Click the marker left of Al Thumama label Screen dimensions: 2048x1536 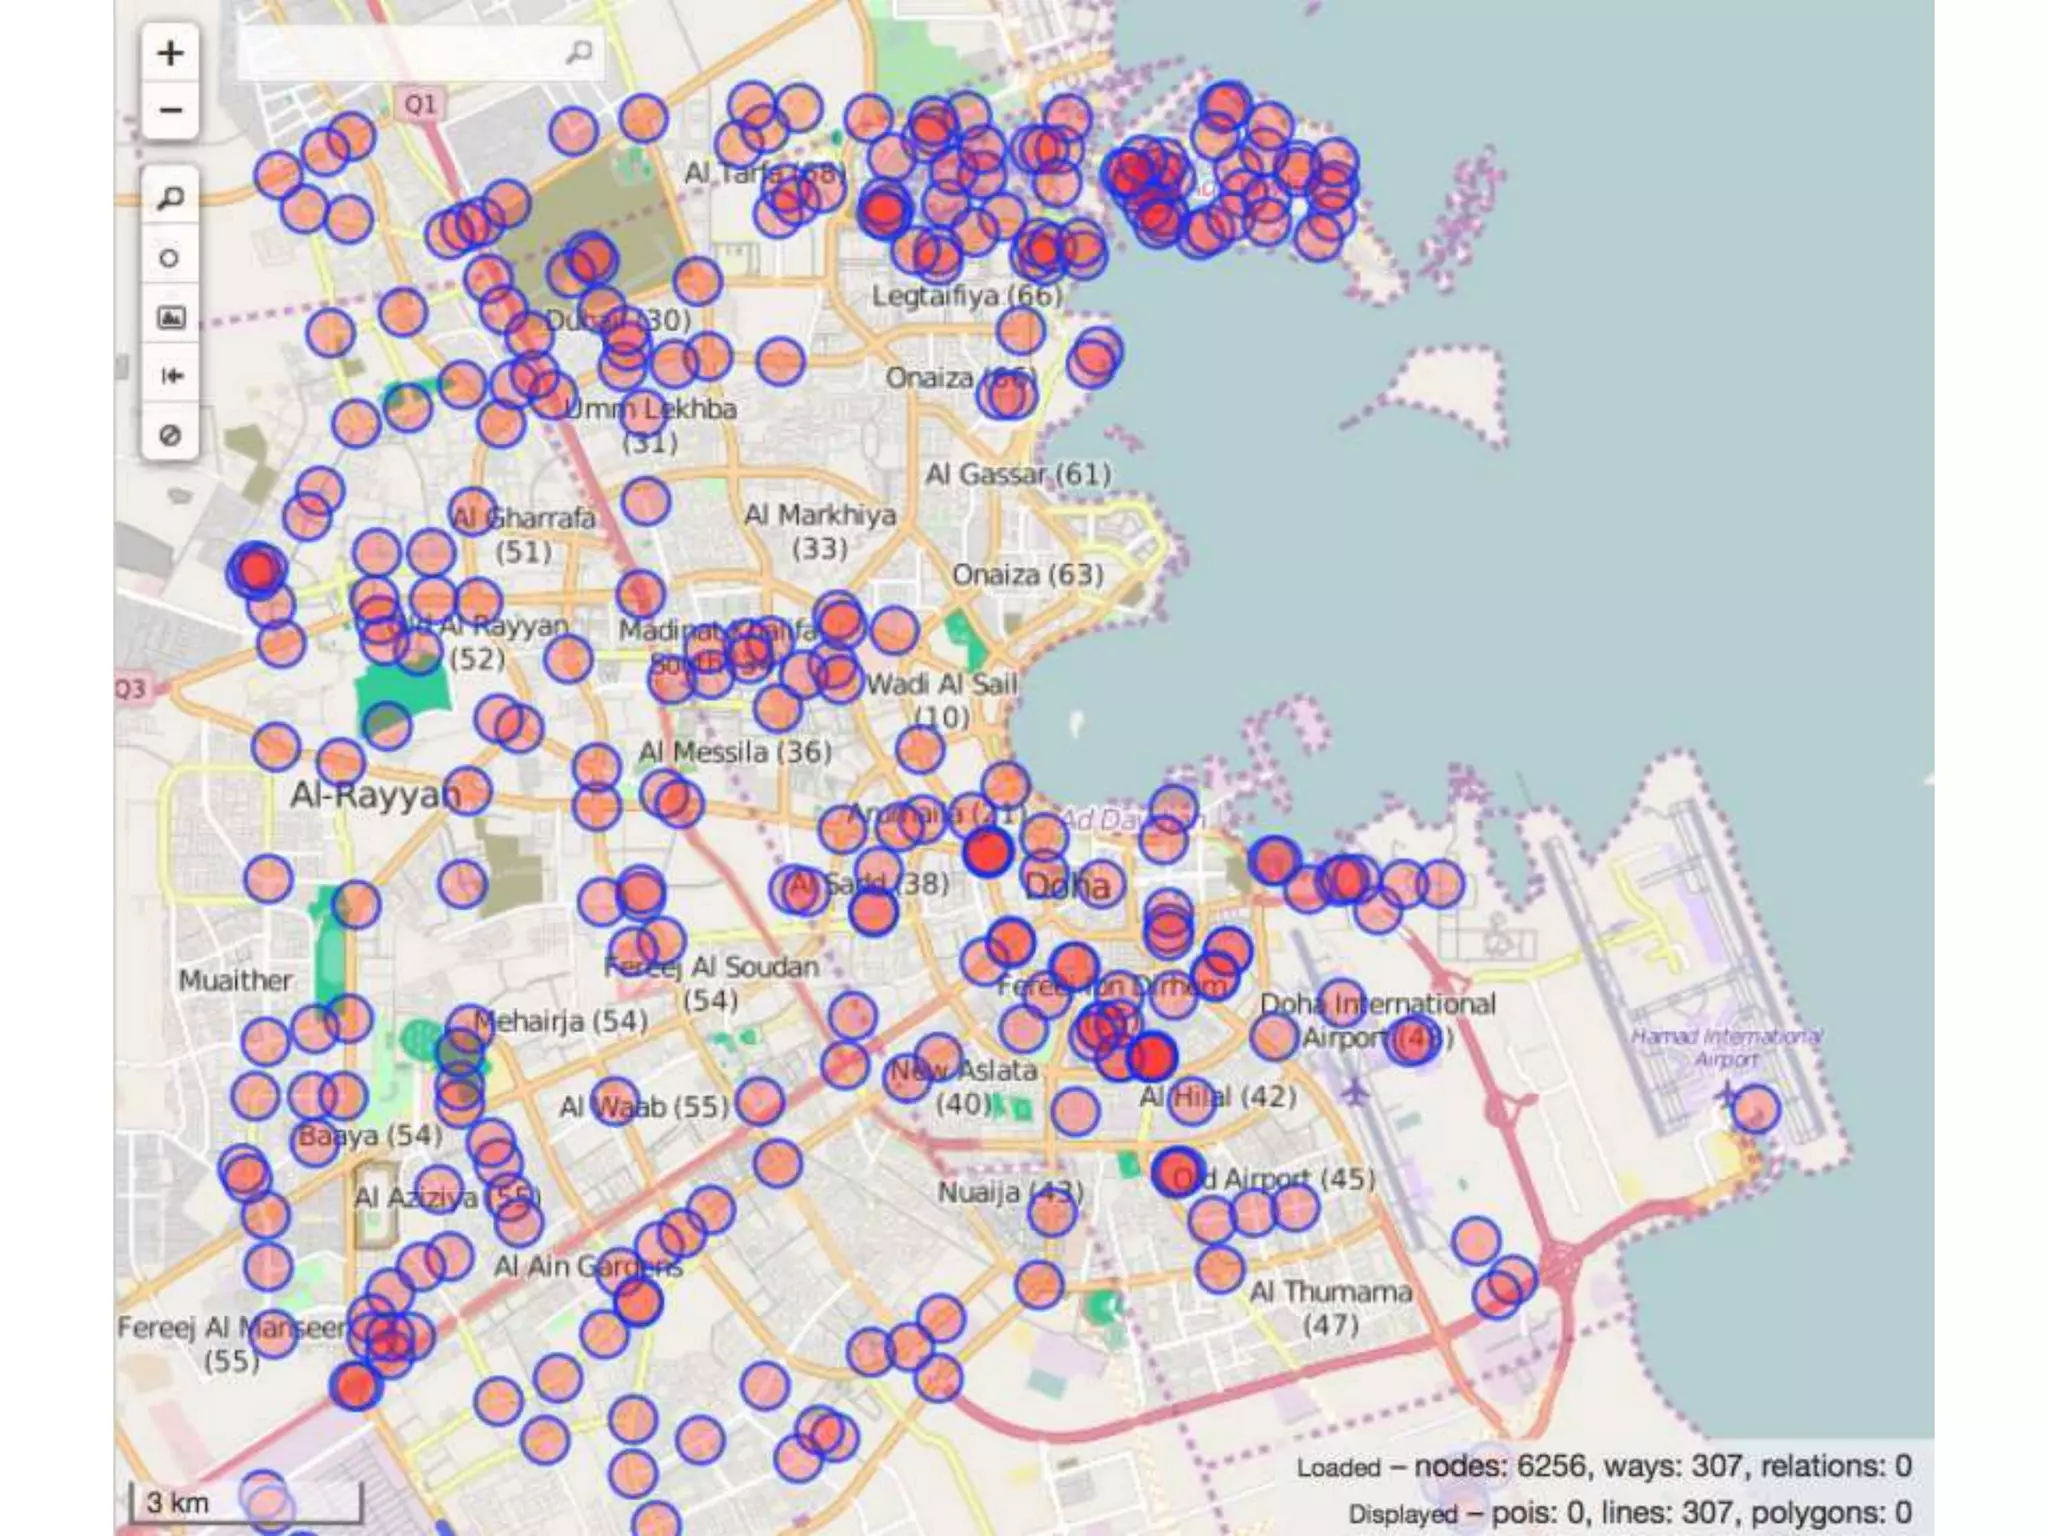[x=1219, y=1270]
